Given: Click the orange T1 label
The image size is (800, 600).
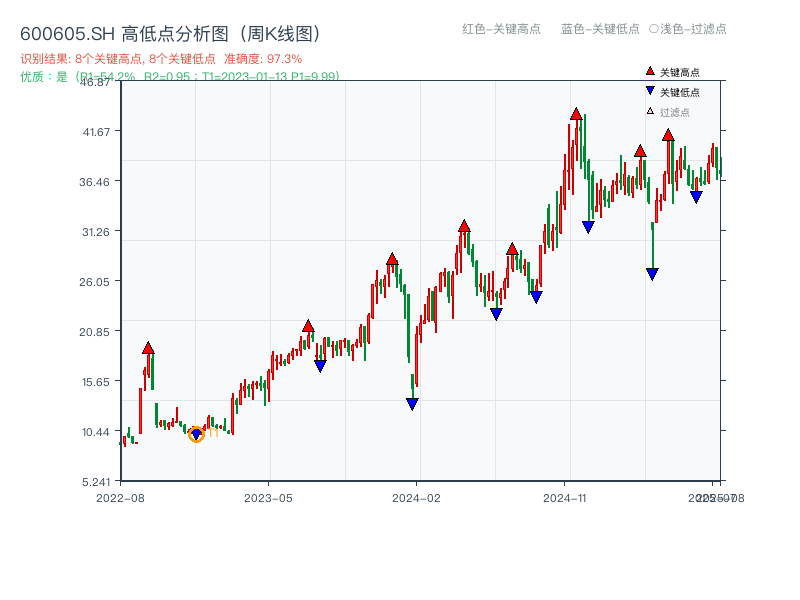Looking at the screenshot, I should pos(213,433).
